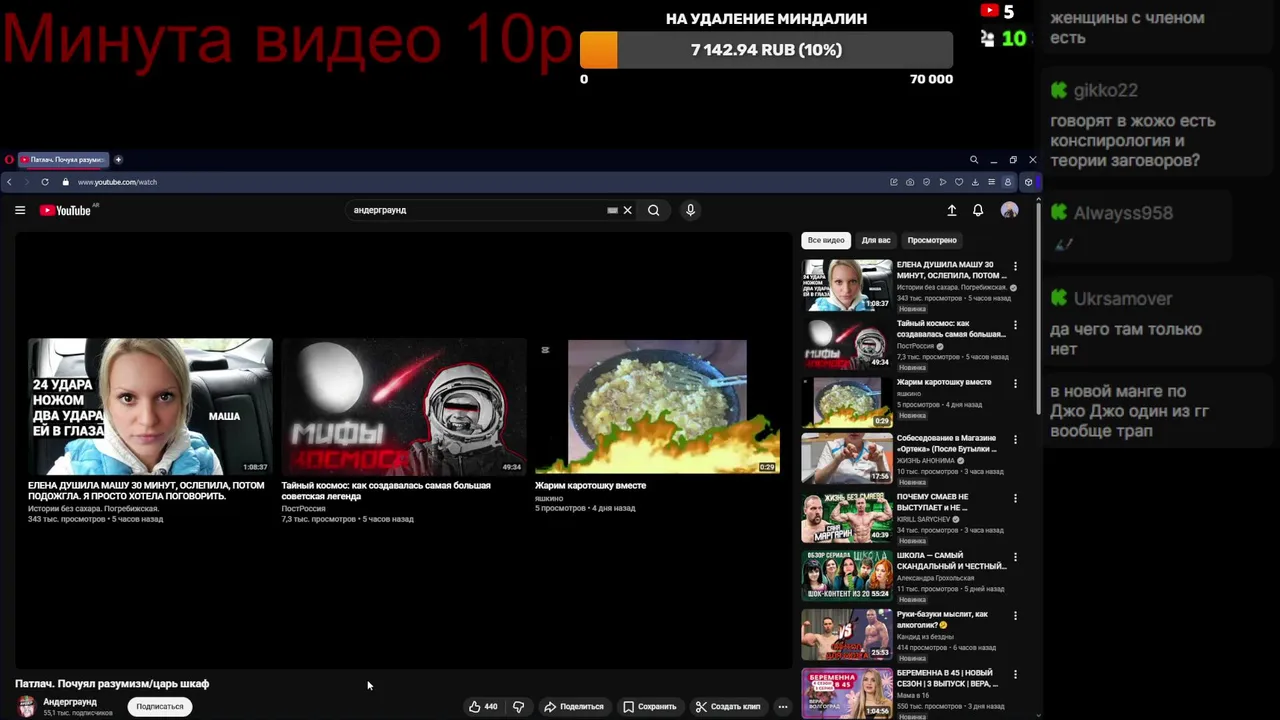Click chat username Alwayss958
The height and width of the screenshot is (720, 1280).
point(1123,213)
